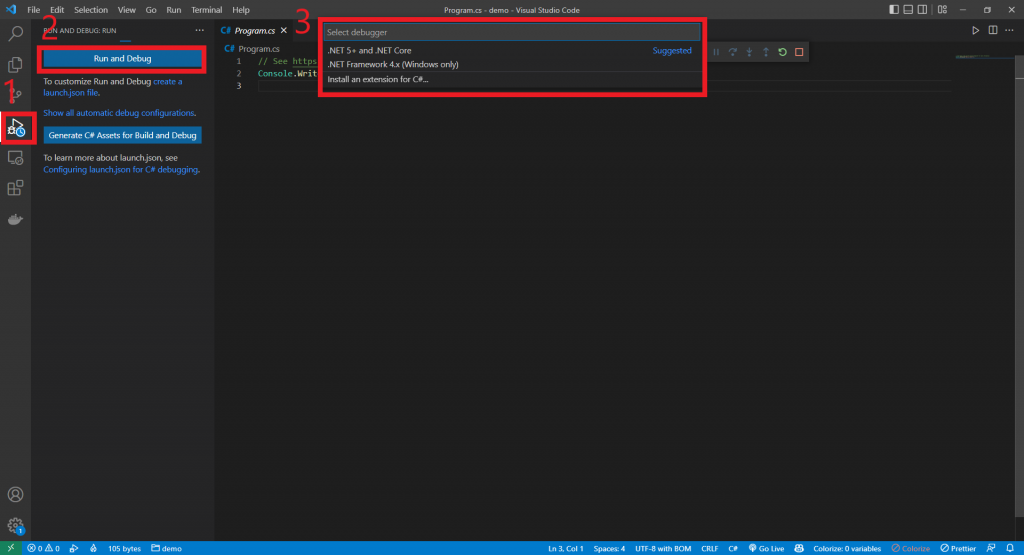Viewport: 1024px width, 555px height.
Task: Open the Terminal menu
Action: 206,10
